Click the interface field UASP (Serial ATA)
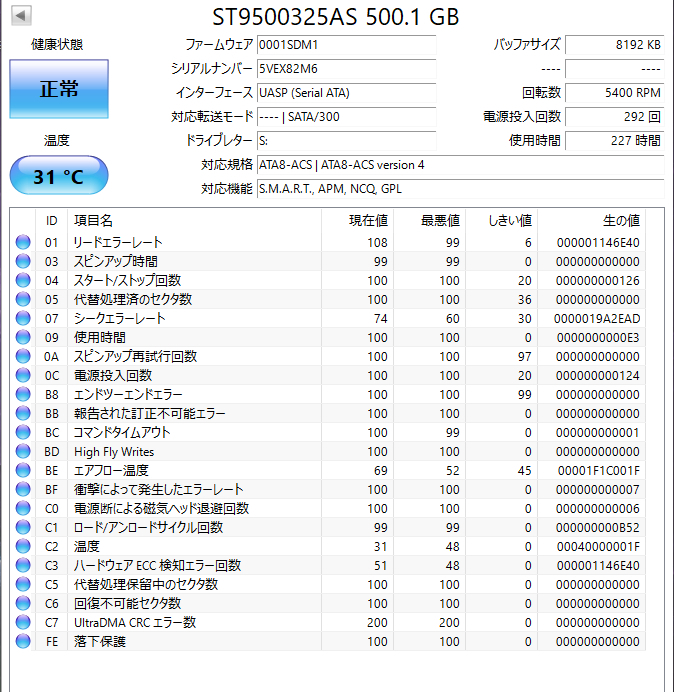This screenshot has height=692, width=674. [346, 93]
